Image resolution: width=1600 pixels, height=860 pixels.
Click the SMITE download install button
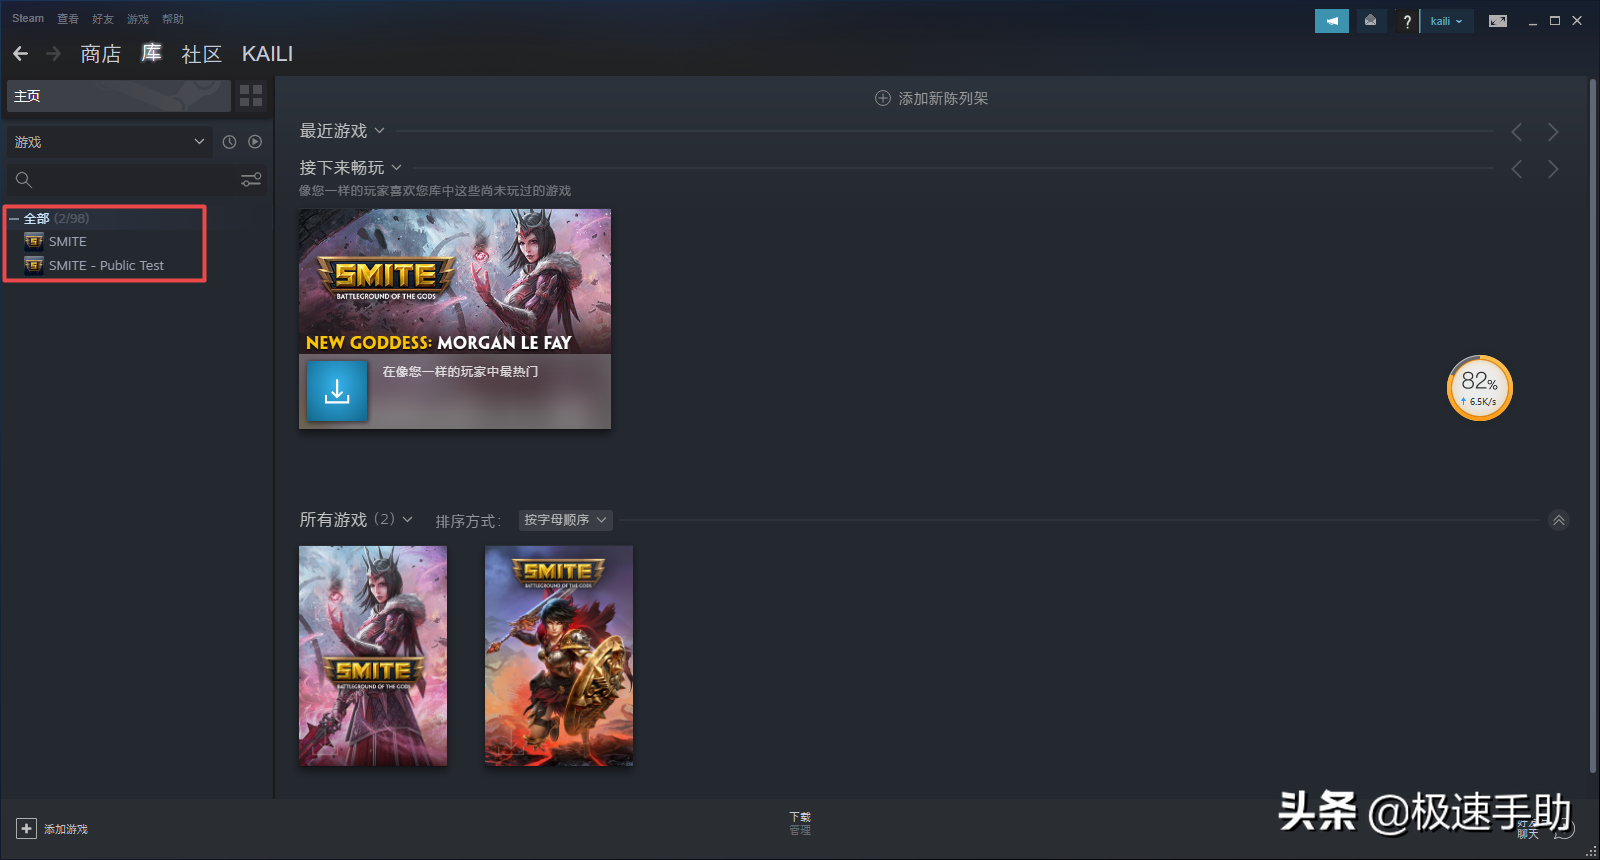click(337, 391)
